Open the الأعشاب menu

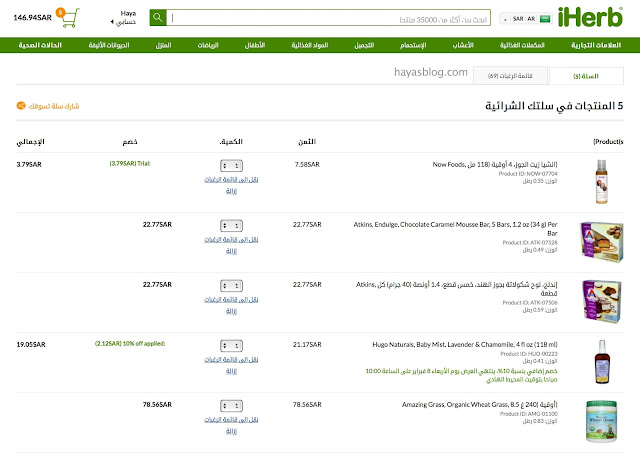click(463, 45)
